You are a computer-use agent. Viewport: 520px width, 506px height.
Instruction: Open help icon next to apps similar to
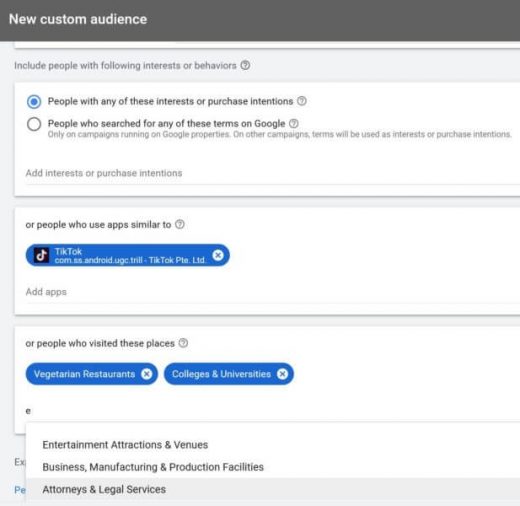pyautogui.click(x=180, y=224)
